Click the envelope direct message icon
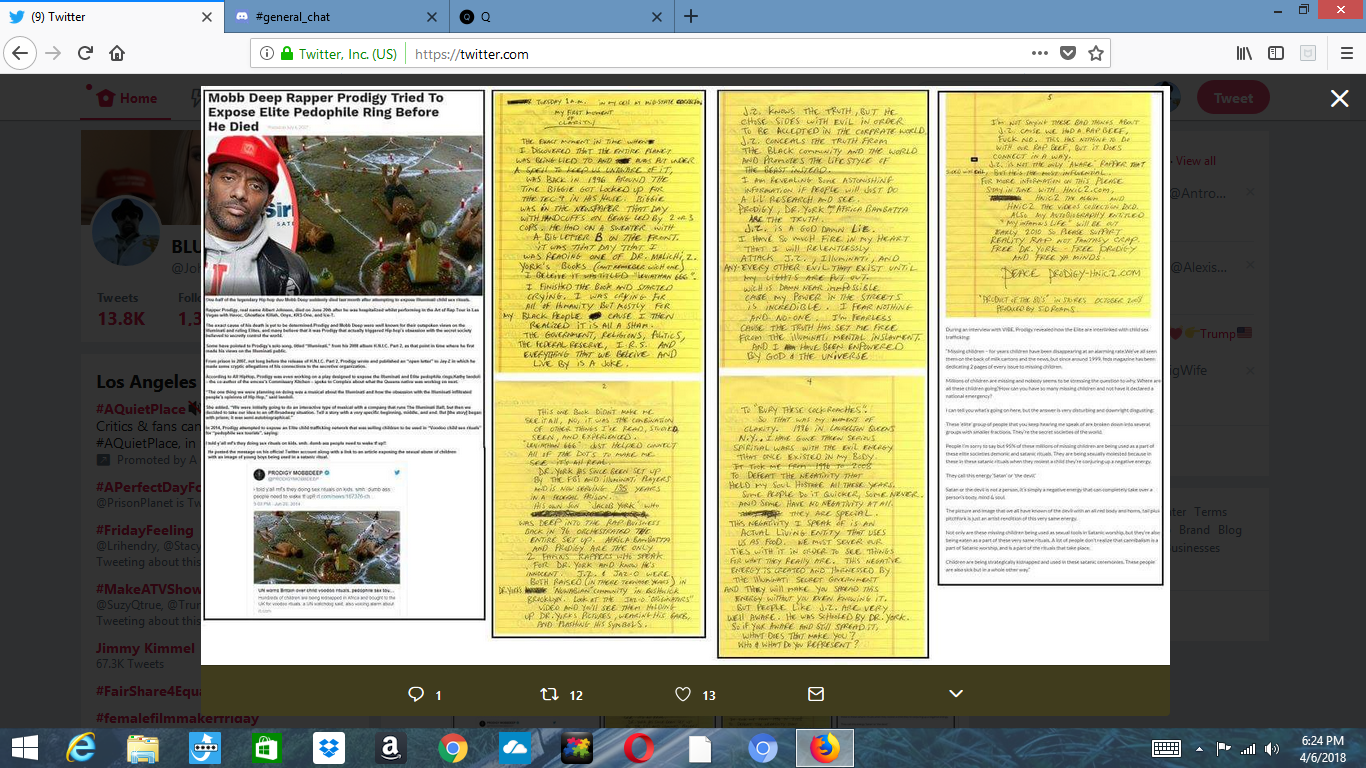1366x768 pixels. click(x=816, y=694)
